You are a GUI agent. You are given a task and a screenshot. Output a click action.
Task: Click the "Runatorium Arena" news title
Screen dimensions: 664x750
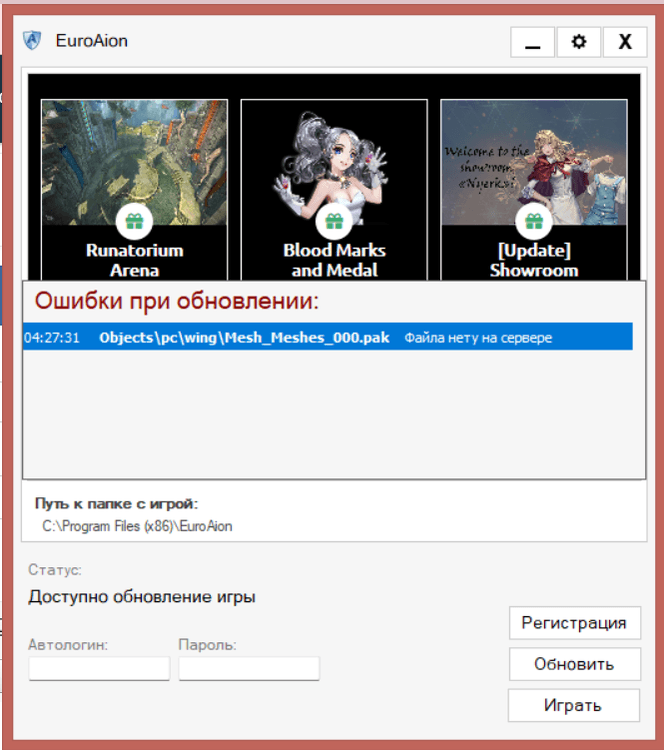pyautogui.click(x=134, y=260)
